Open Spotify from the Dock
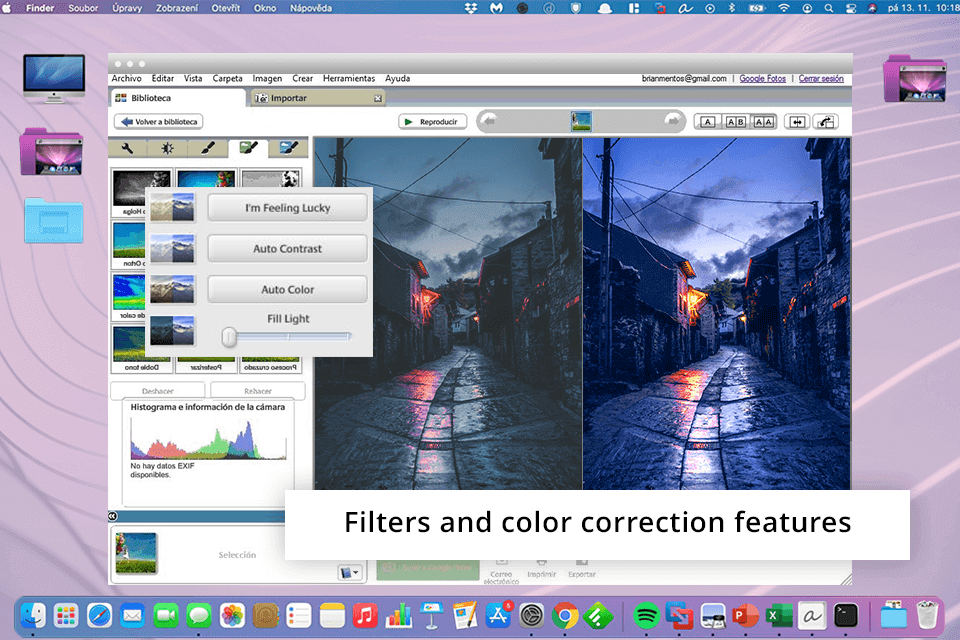The width and height of the screenshot is (960, 640). (x=646, y=616)
